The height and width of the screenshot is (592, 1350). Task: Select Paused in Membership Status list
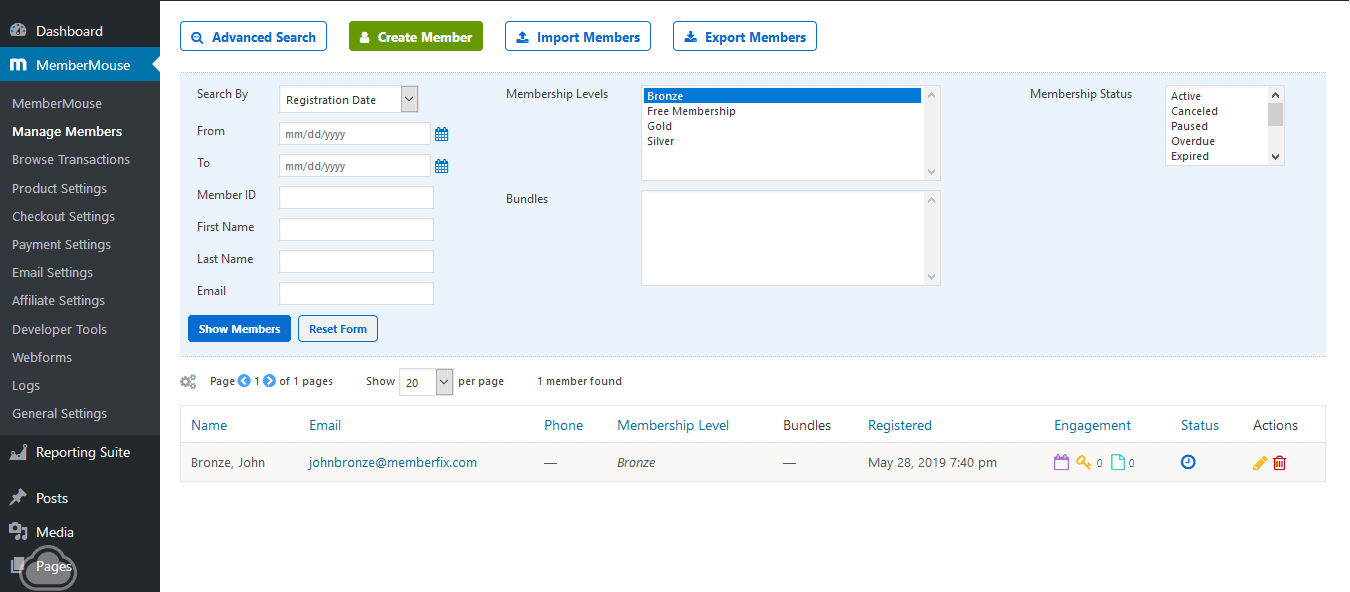click(1189, 127)
